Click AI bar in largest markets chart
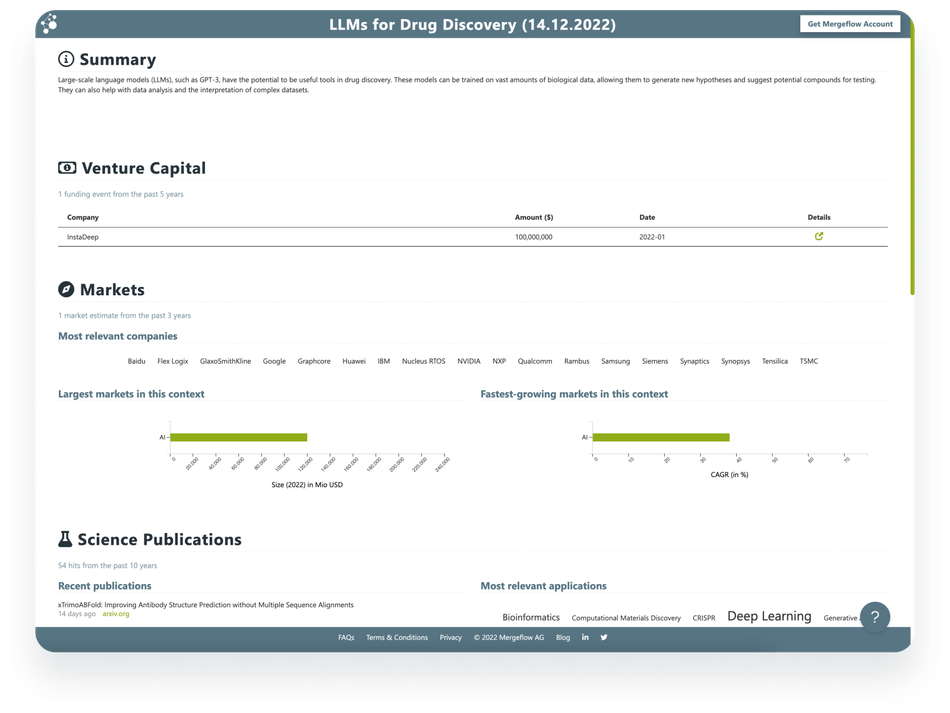950x713 pixels. click(x=239, y=437)
